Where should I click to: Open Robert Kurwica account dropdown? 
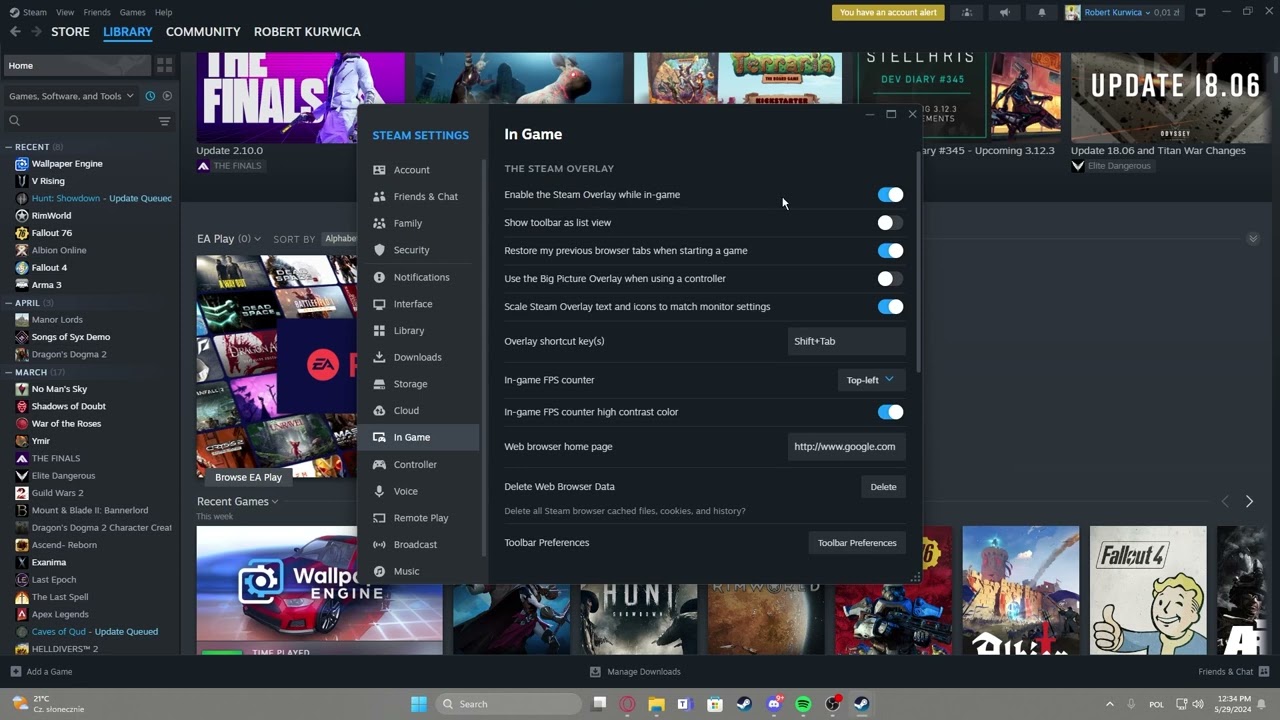click(1122, 12)
